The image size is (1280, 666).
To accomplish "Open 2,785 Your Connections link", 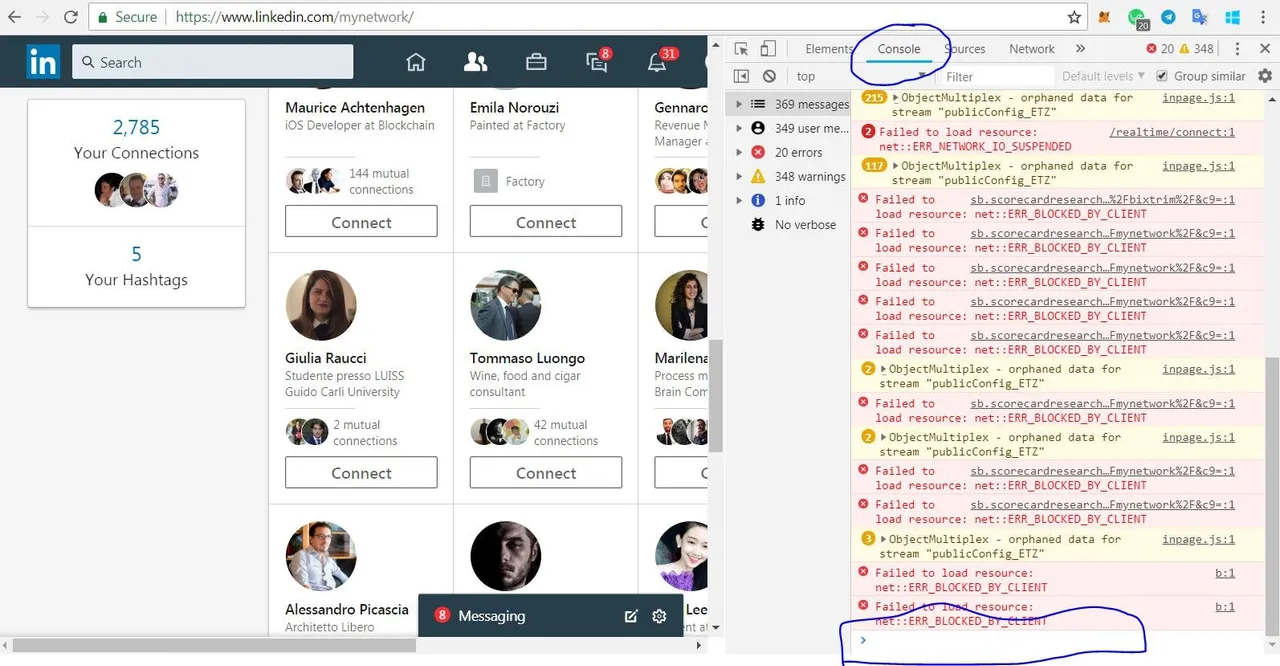I will pos(136,139).
